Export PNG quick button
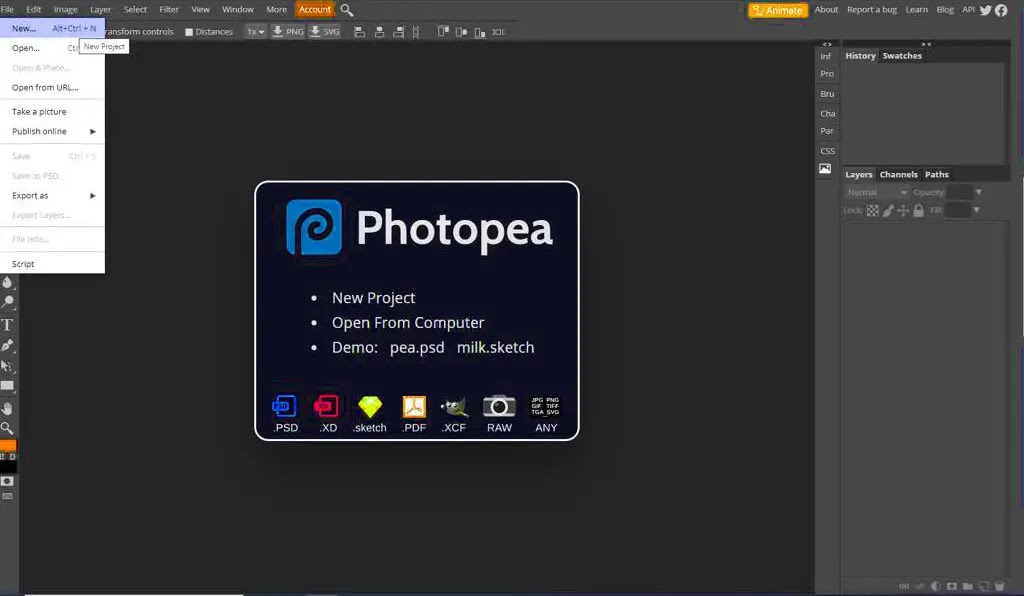Viewport: 1024px width, 596px height. (288, 31)
